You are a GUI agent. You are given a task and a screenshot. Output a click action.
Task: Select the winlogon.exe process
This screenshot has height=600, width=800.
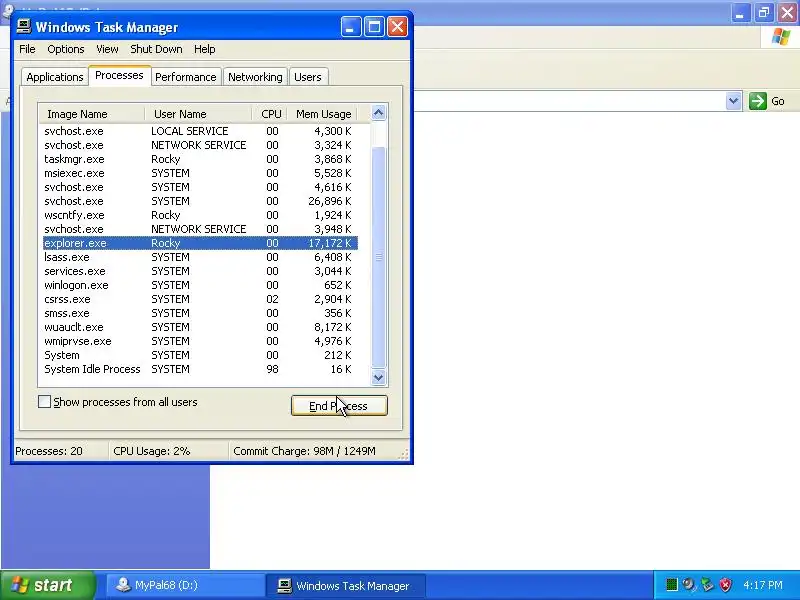point(200,285)
